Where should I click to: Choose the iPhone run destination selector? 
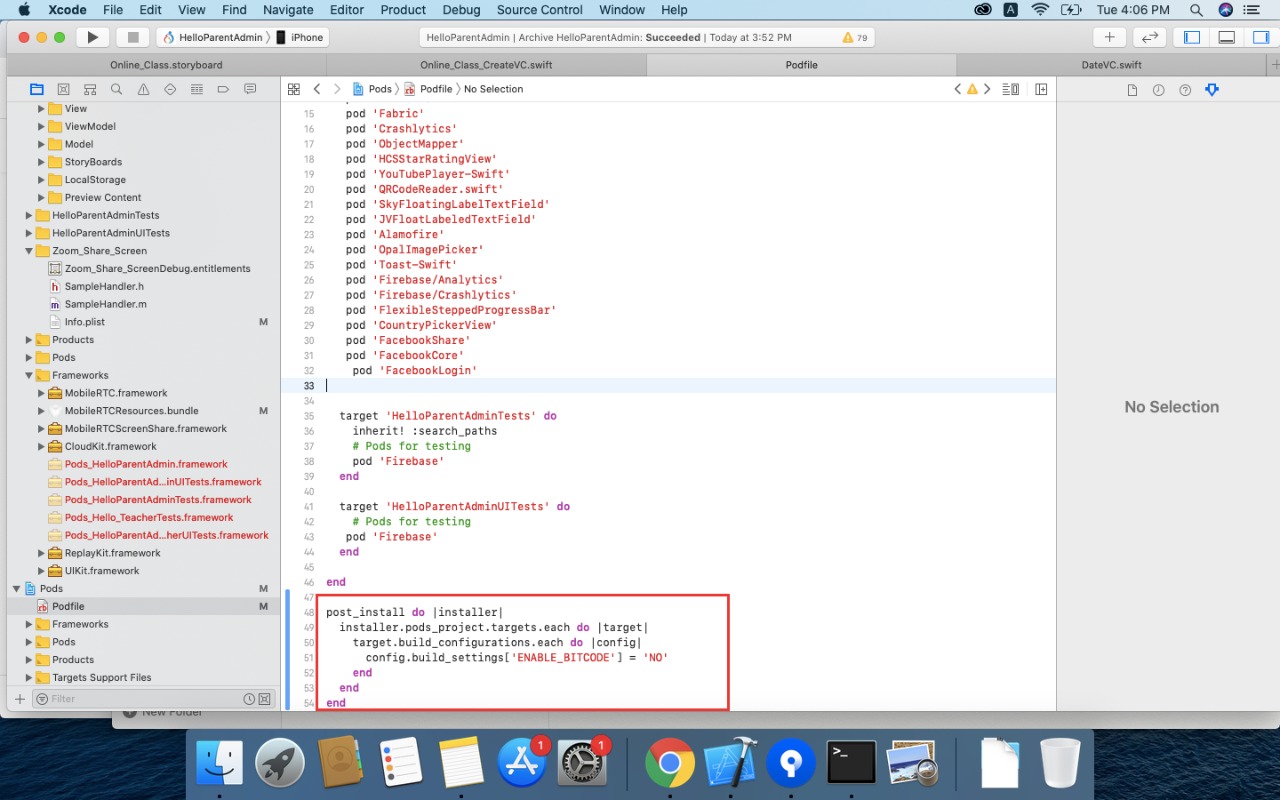tap(300, 37)
